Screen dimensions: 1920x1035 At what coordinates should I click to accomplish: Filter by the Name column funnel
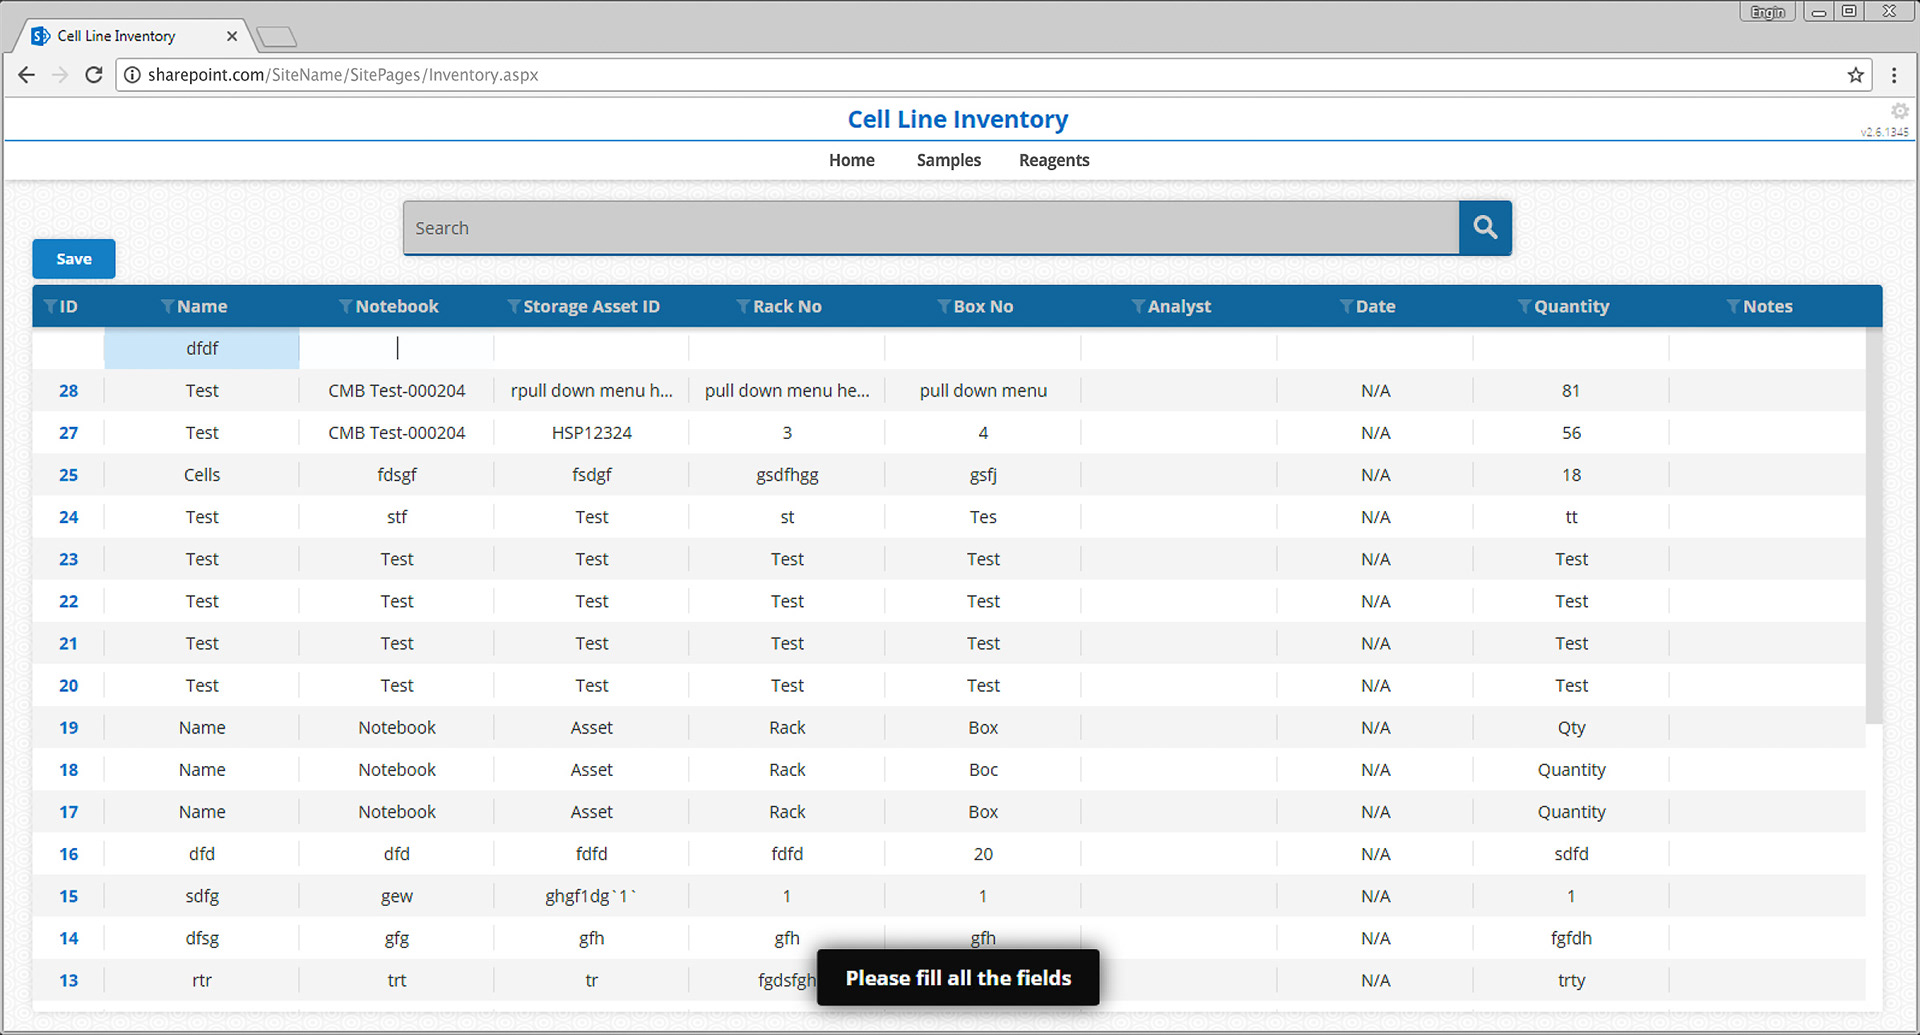pyautogui.click(x=168, y=307)
